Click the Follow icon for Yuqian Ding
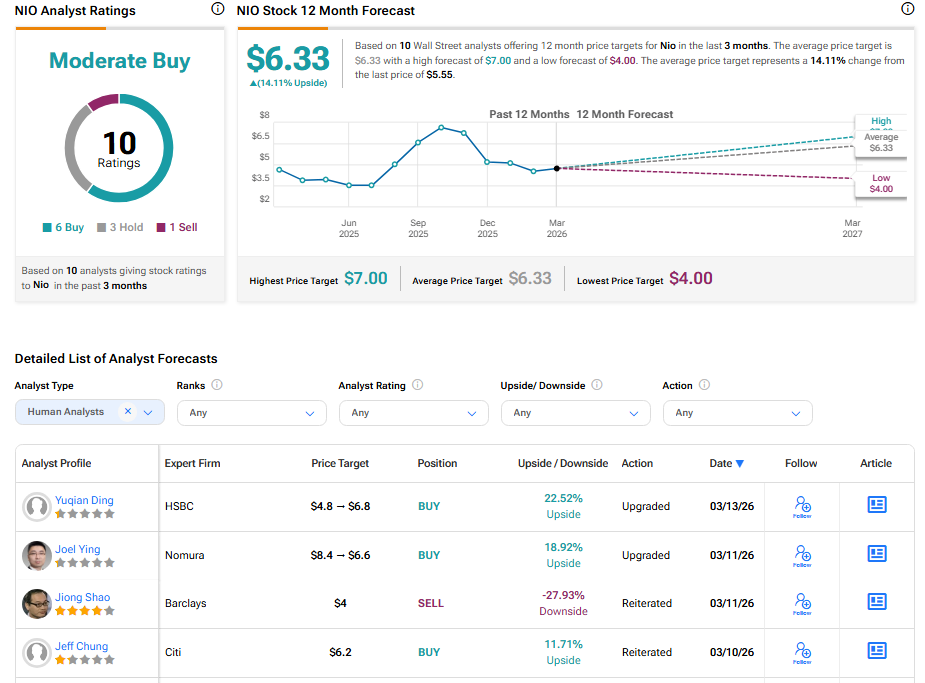The height and width of the screenshot is (683, 925). click(x=801, y=505)
